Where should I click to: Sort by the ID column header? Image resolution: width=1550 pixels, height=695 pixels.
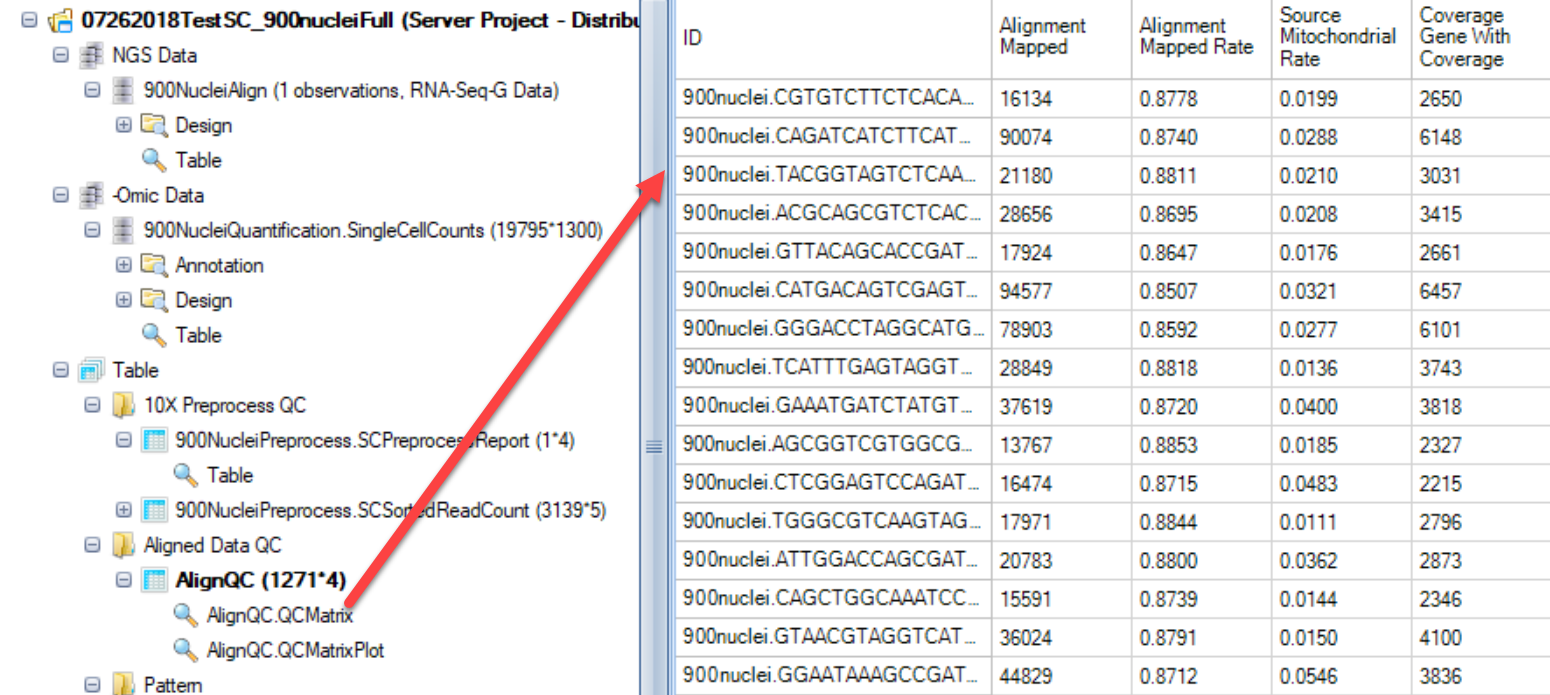coord(833,39)
